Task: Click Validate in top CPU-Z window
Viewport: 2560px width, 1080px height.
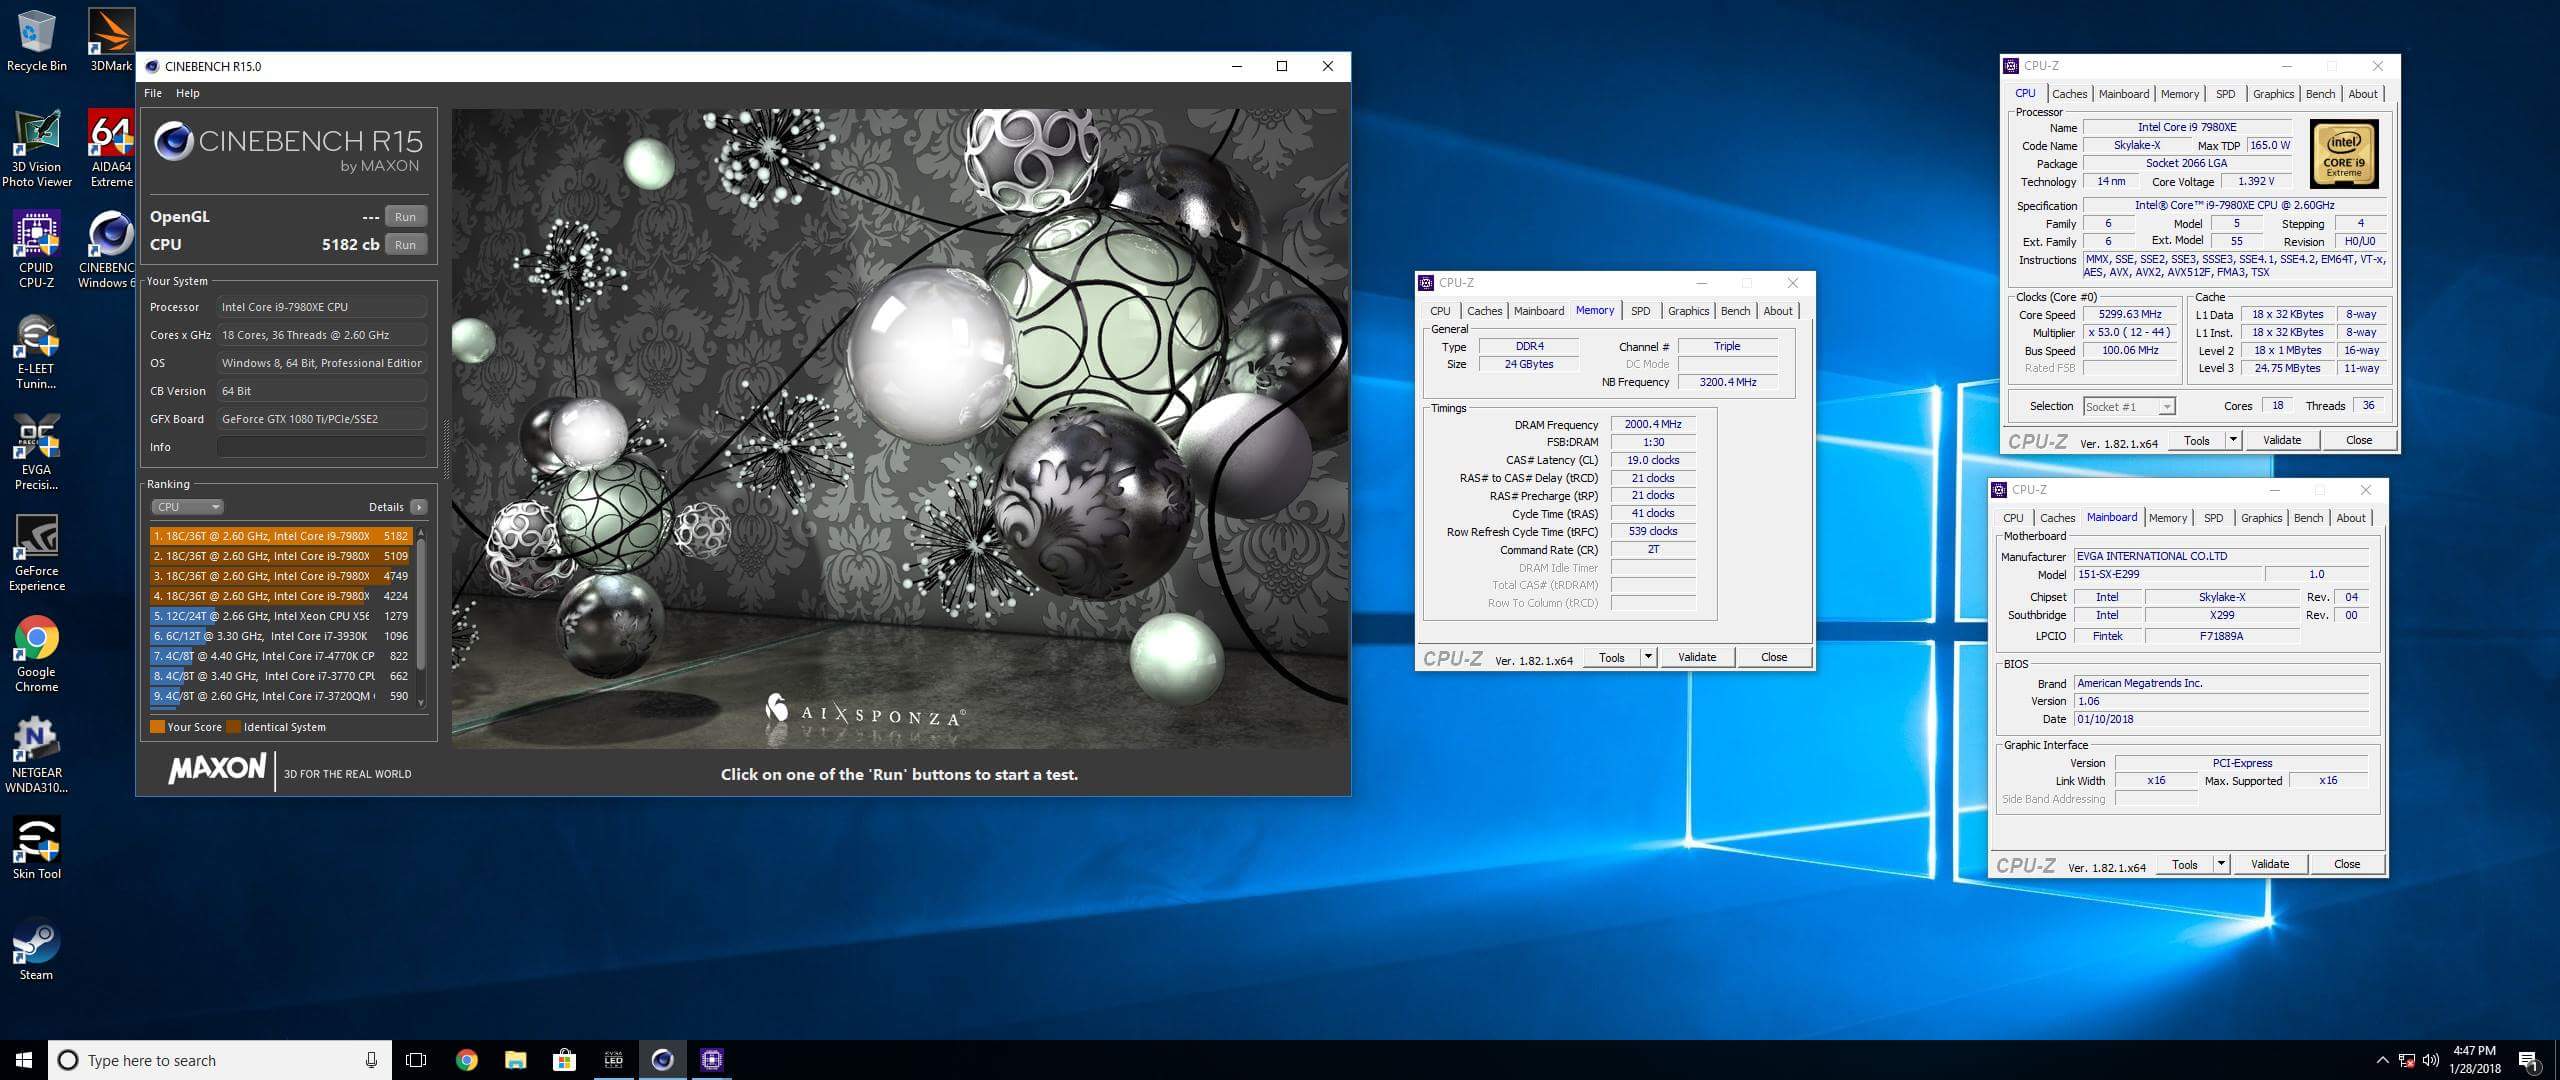Action: (2282, 440)
